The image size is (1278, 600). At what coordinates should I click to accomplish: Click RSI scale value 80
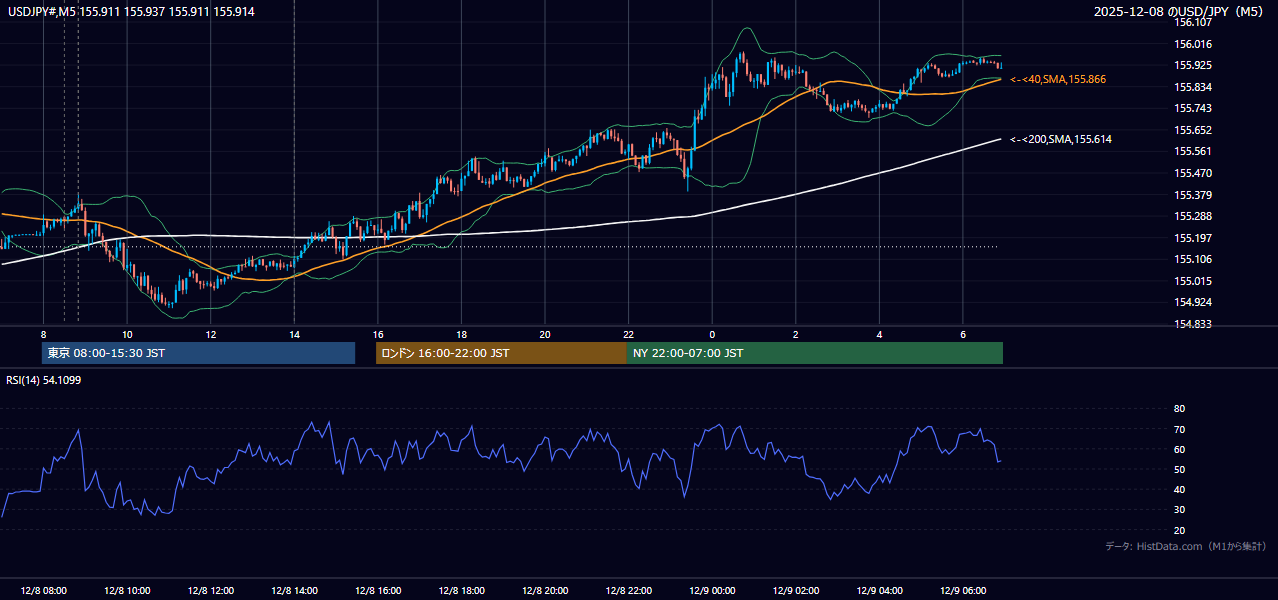(x=1180, y=409)
